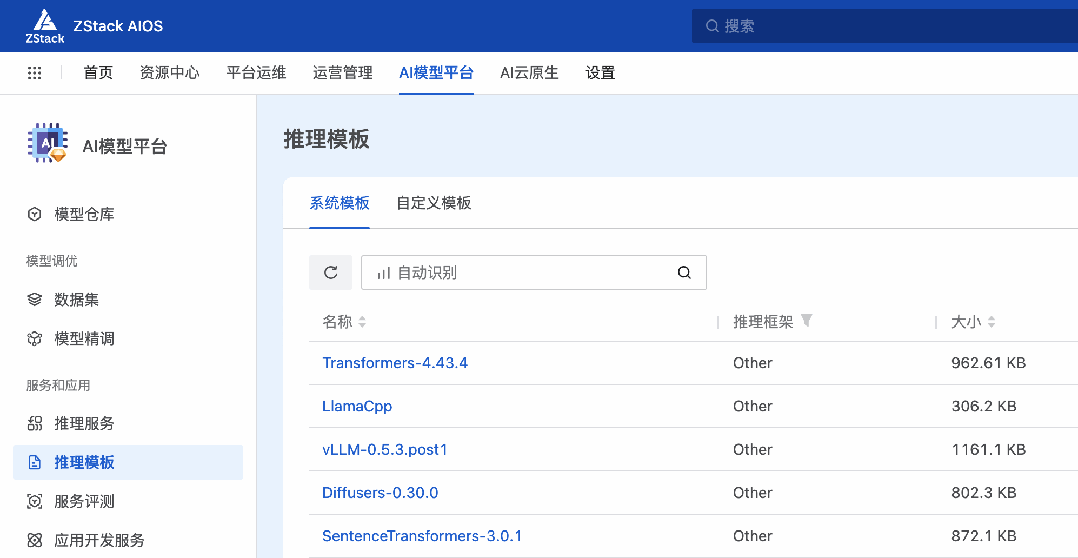Viewport: 1078px width, 558px height.
Task: Sort the table by 大小 column
Action: tap(991, 322)
